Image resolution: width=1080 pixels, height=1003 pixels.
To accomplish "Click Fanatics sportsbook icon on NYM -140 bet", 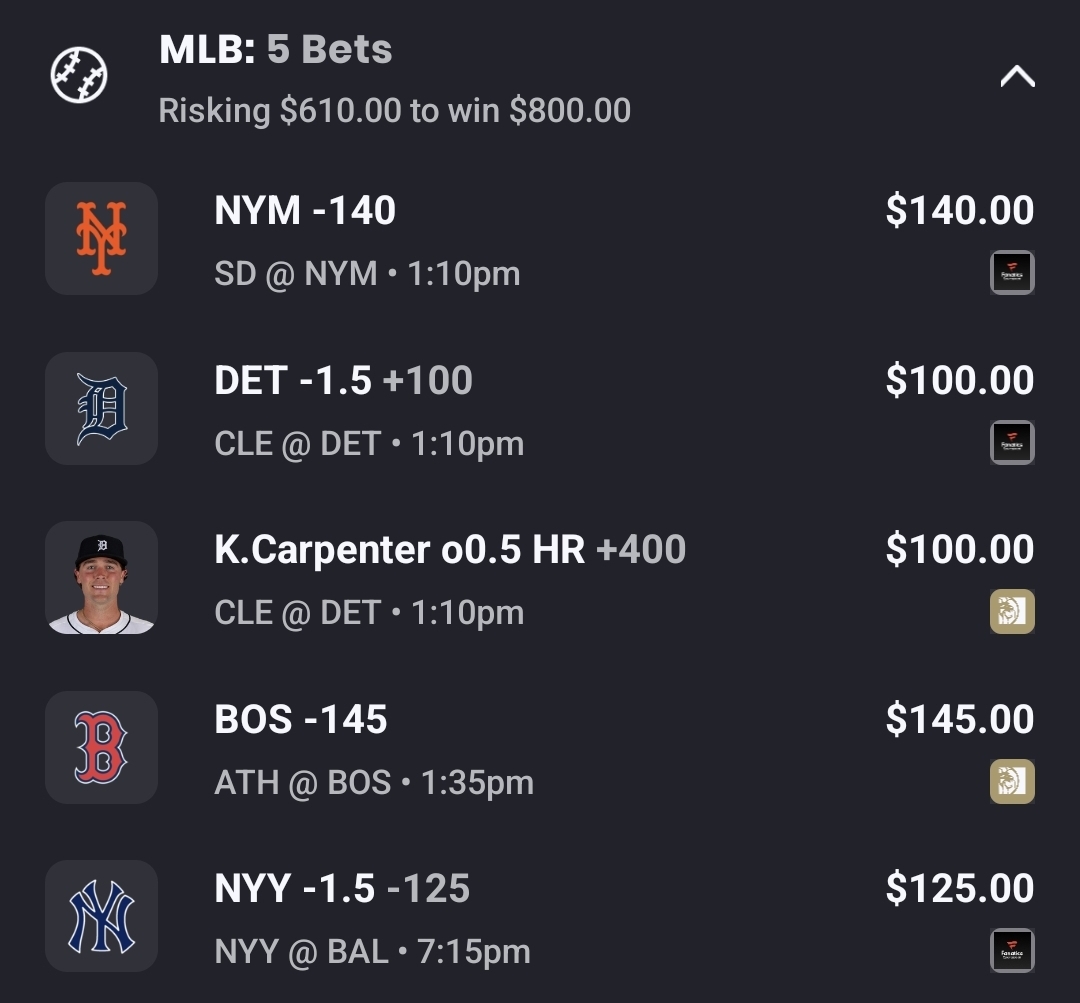I will (x=1011, y=272).
